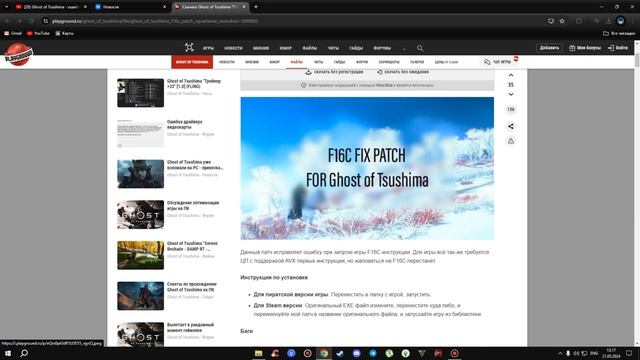Open the Chrome downloads icon
Image resolution: width=640 pixels, height=360 pixels.
(x=608, y=21)
